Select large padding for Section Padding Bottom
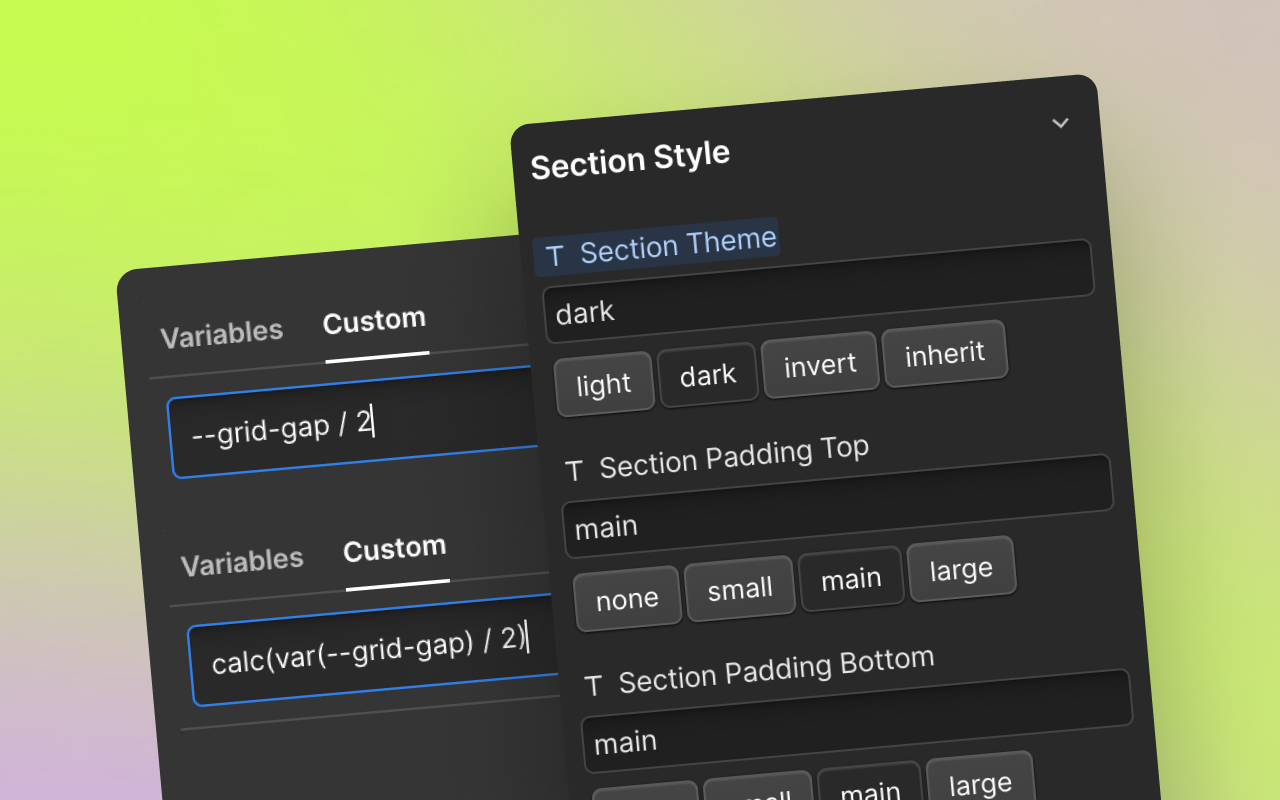 click(980, 785)
